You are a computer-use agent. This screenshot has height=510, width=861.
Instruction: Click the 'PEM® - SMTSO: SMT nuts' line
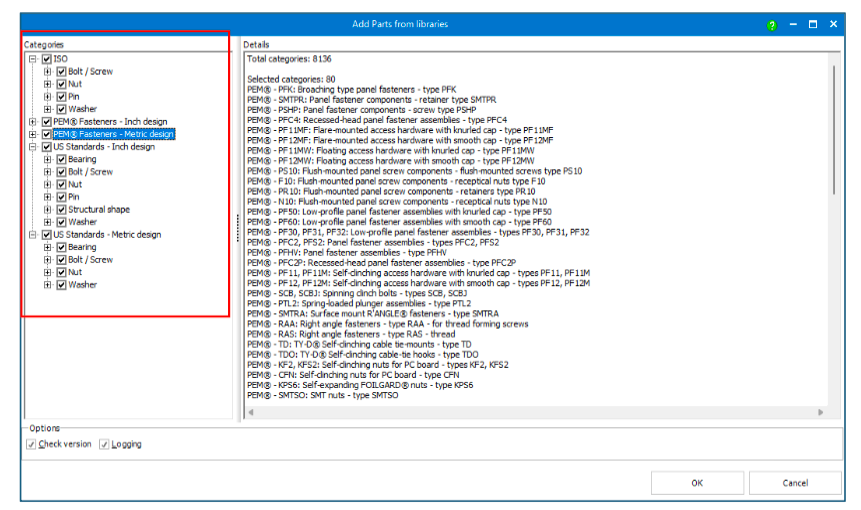tap(322, 395)
